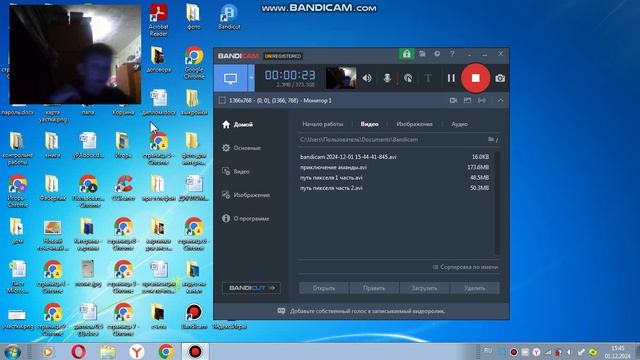Click the Править button
Screen dimensions: 640x360
click(x=374, y=288)
